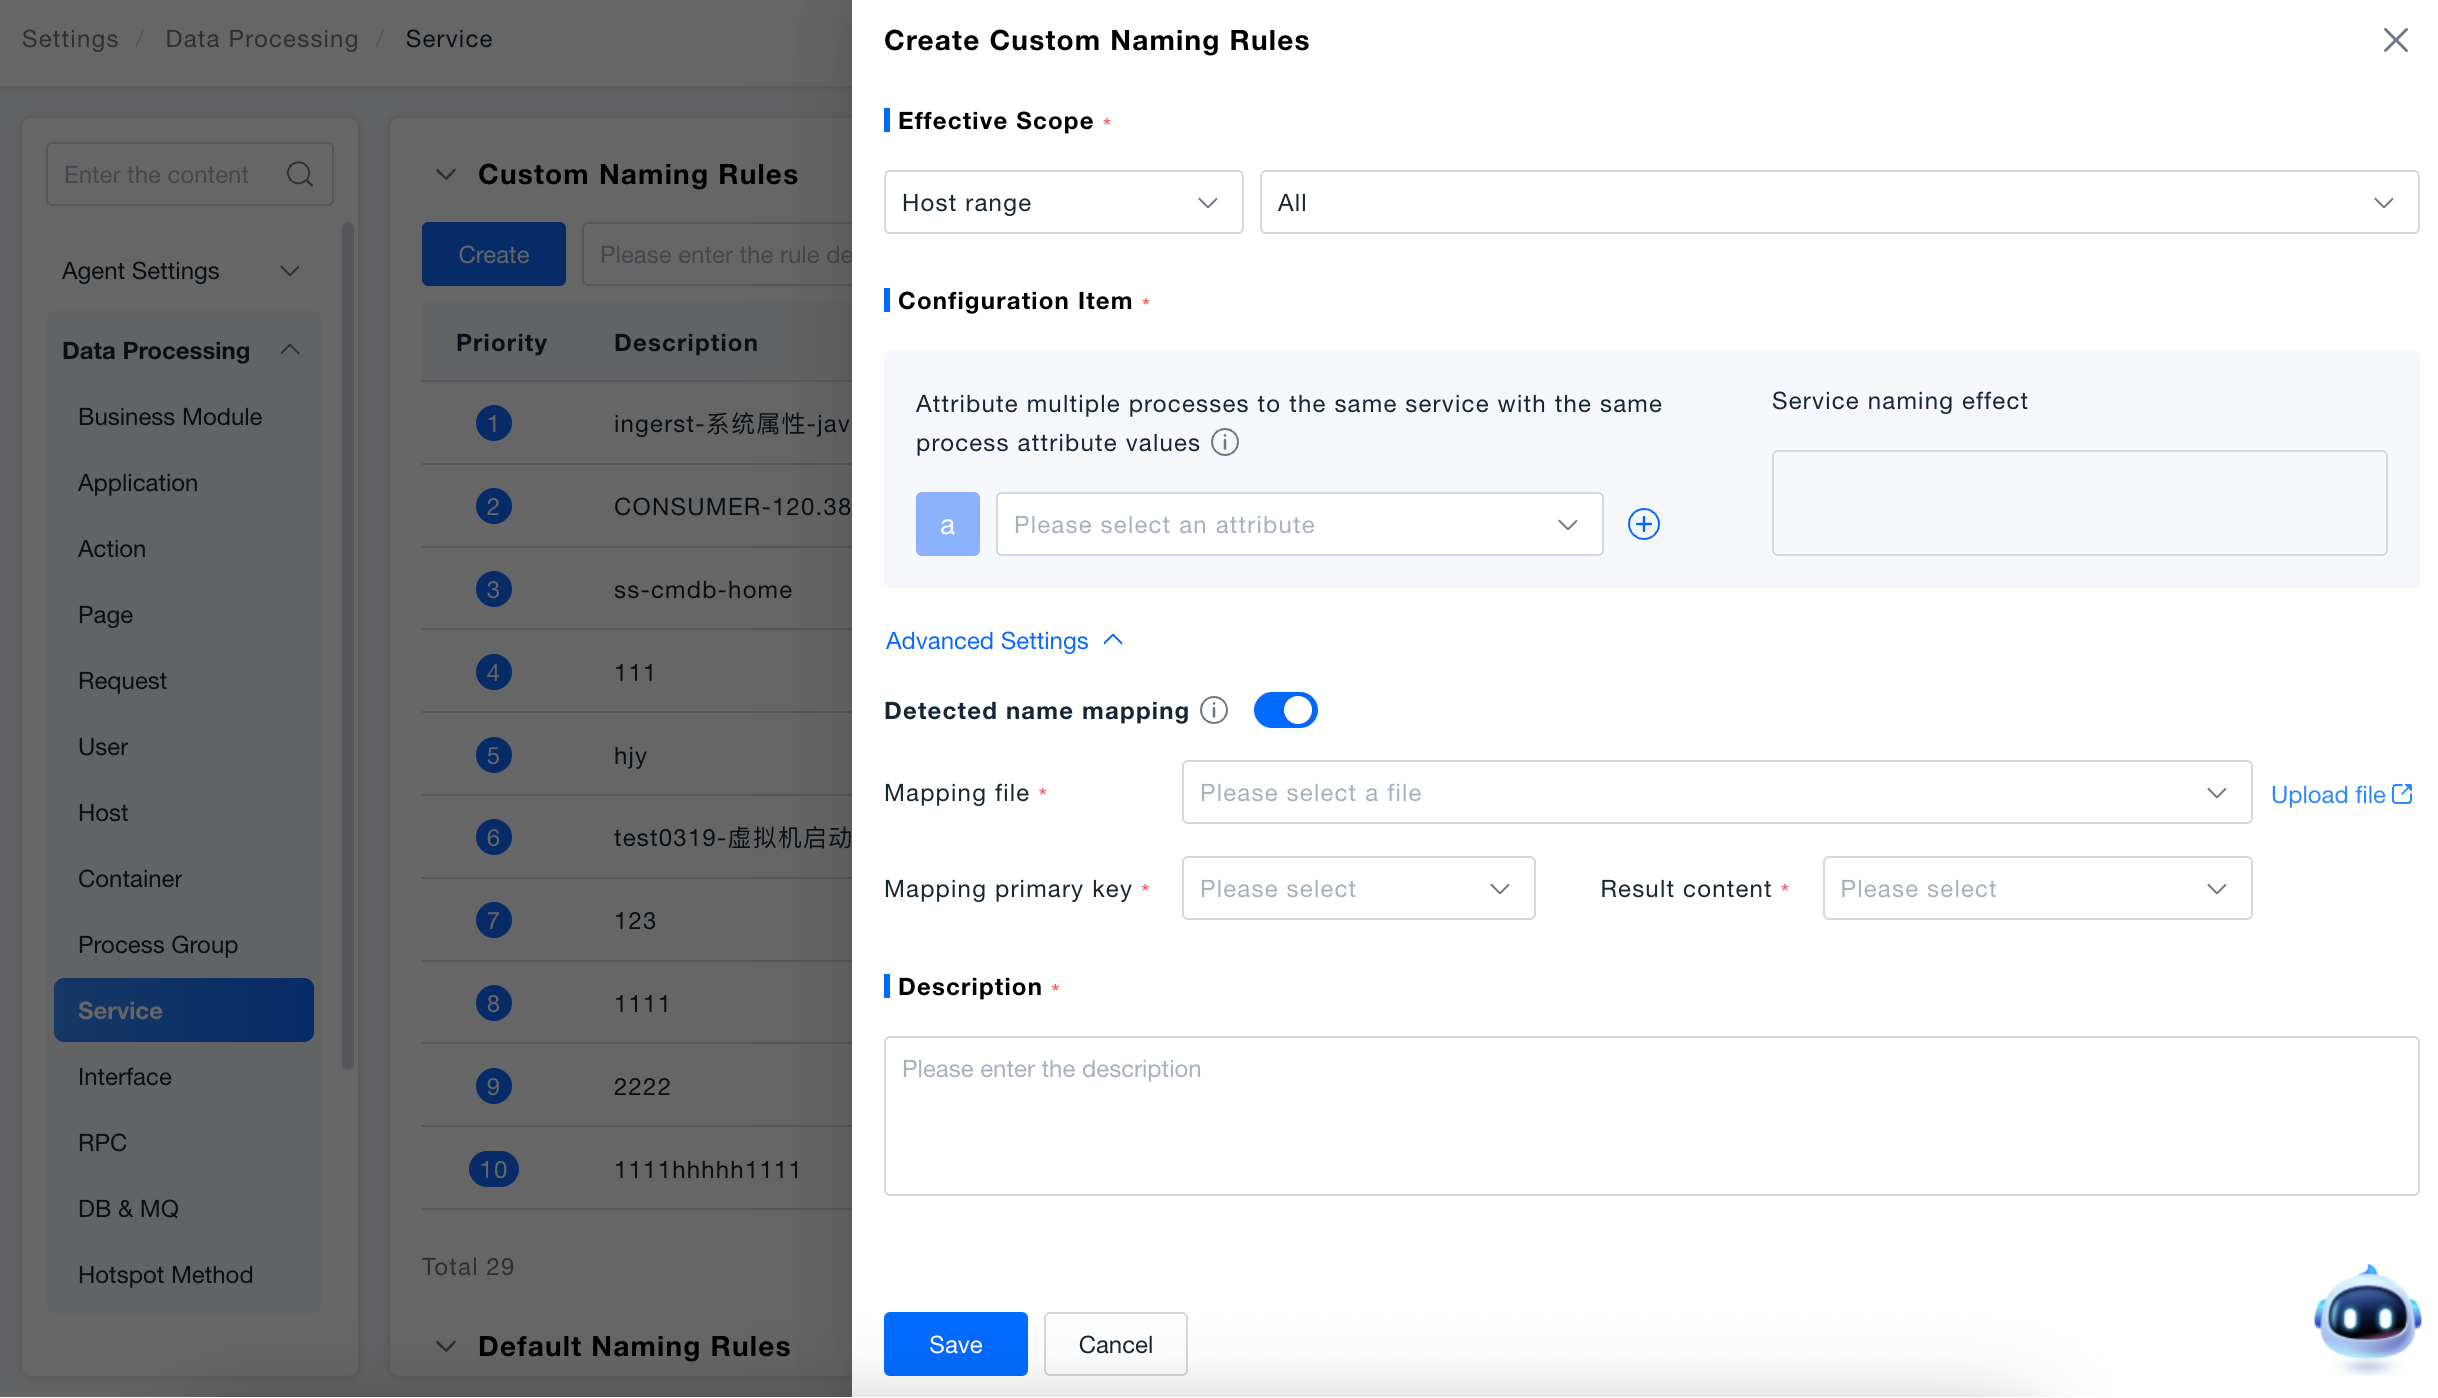Click the attribute label 'a' badge
This screenshot has height=1398, width=2438.
click(x=947, y=524)
